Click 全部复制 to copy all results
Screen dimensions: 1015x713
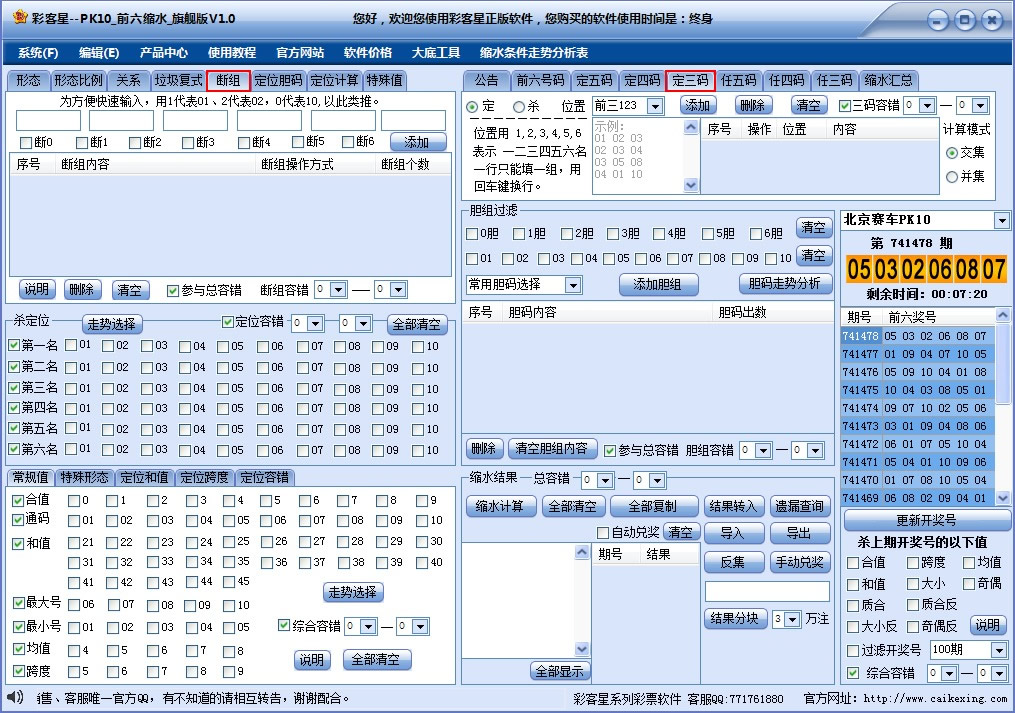click(654, 506)
